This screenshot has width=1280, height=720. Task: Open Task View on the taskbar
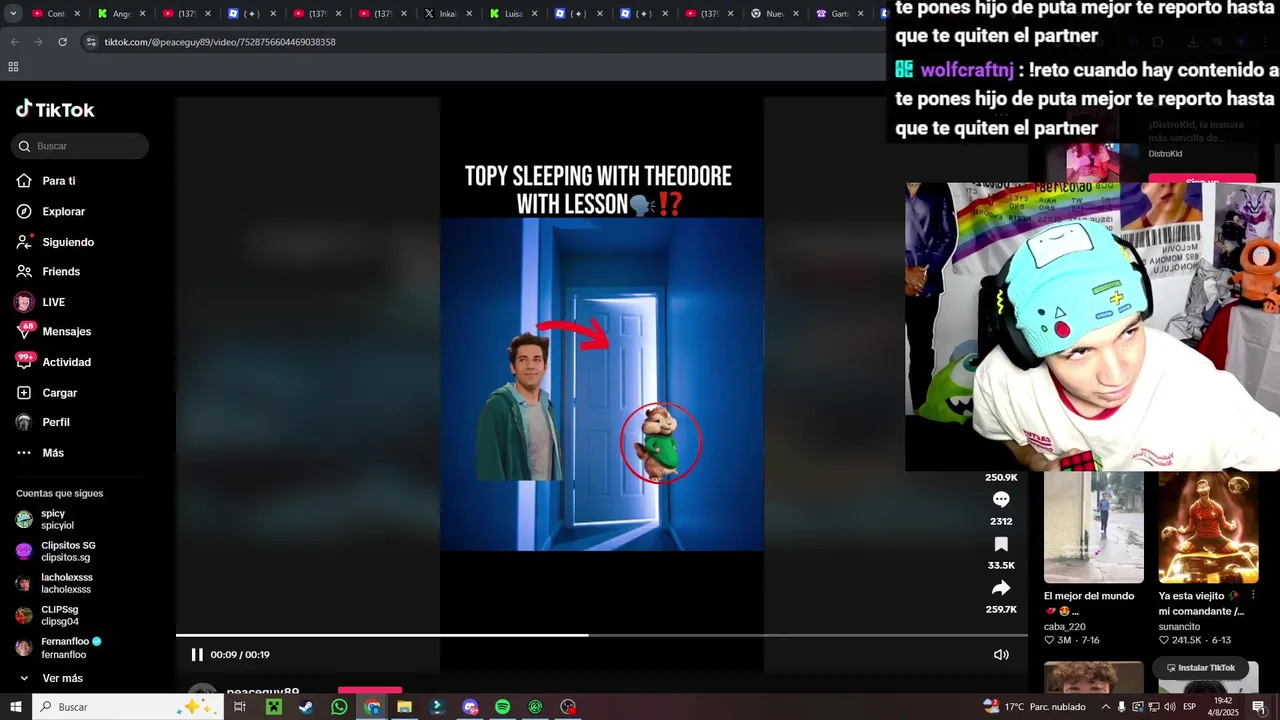pyautogui.click(x=240, y=707)
